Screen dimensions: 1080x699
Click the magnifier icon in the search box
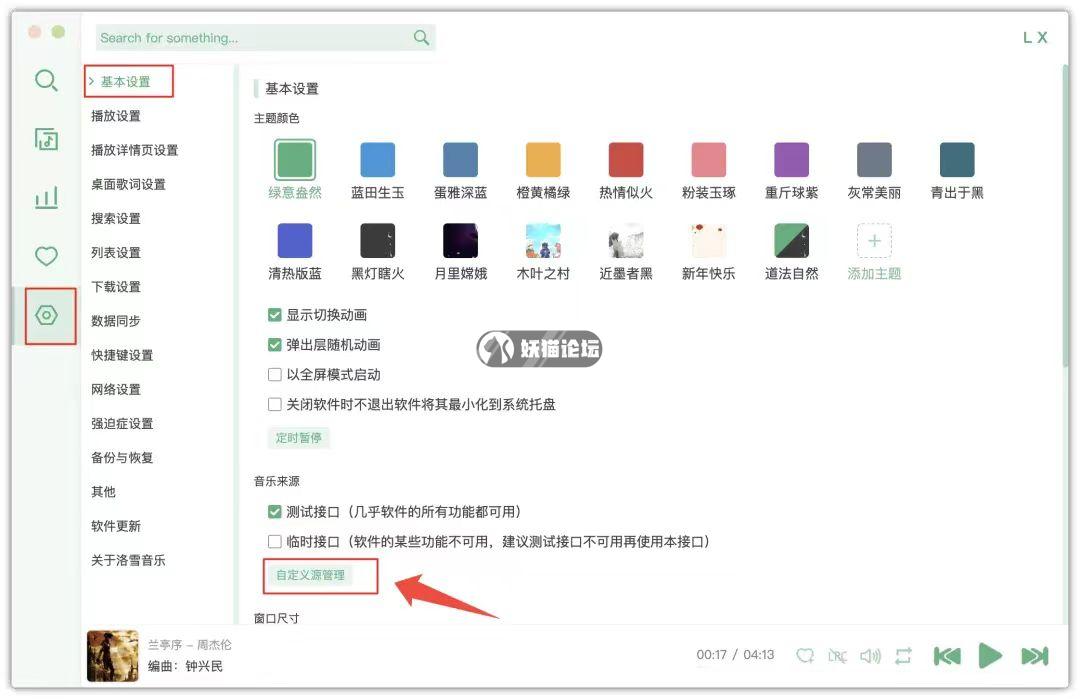(421, 37)
